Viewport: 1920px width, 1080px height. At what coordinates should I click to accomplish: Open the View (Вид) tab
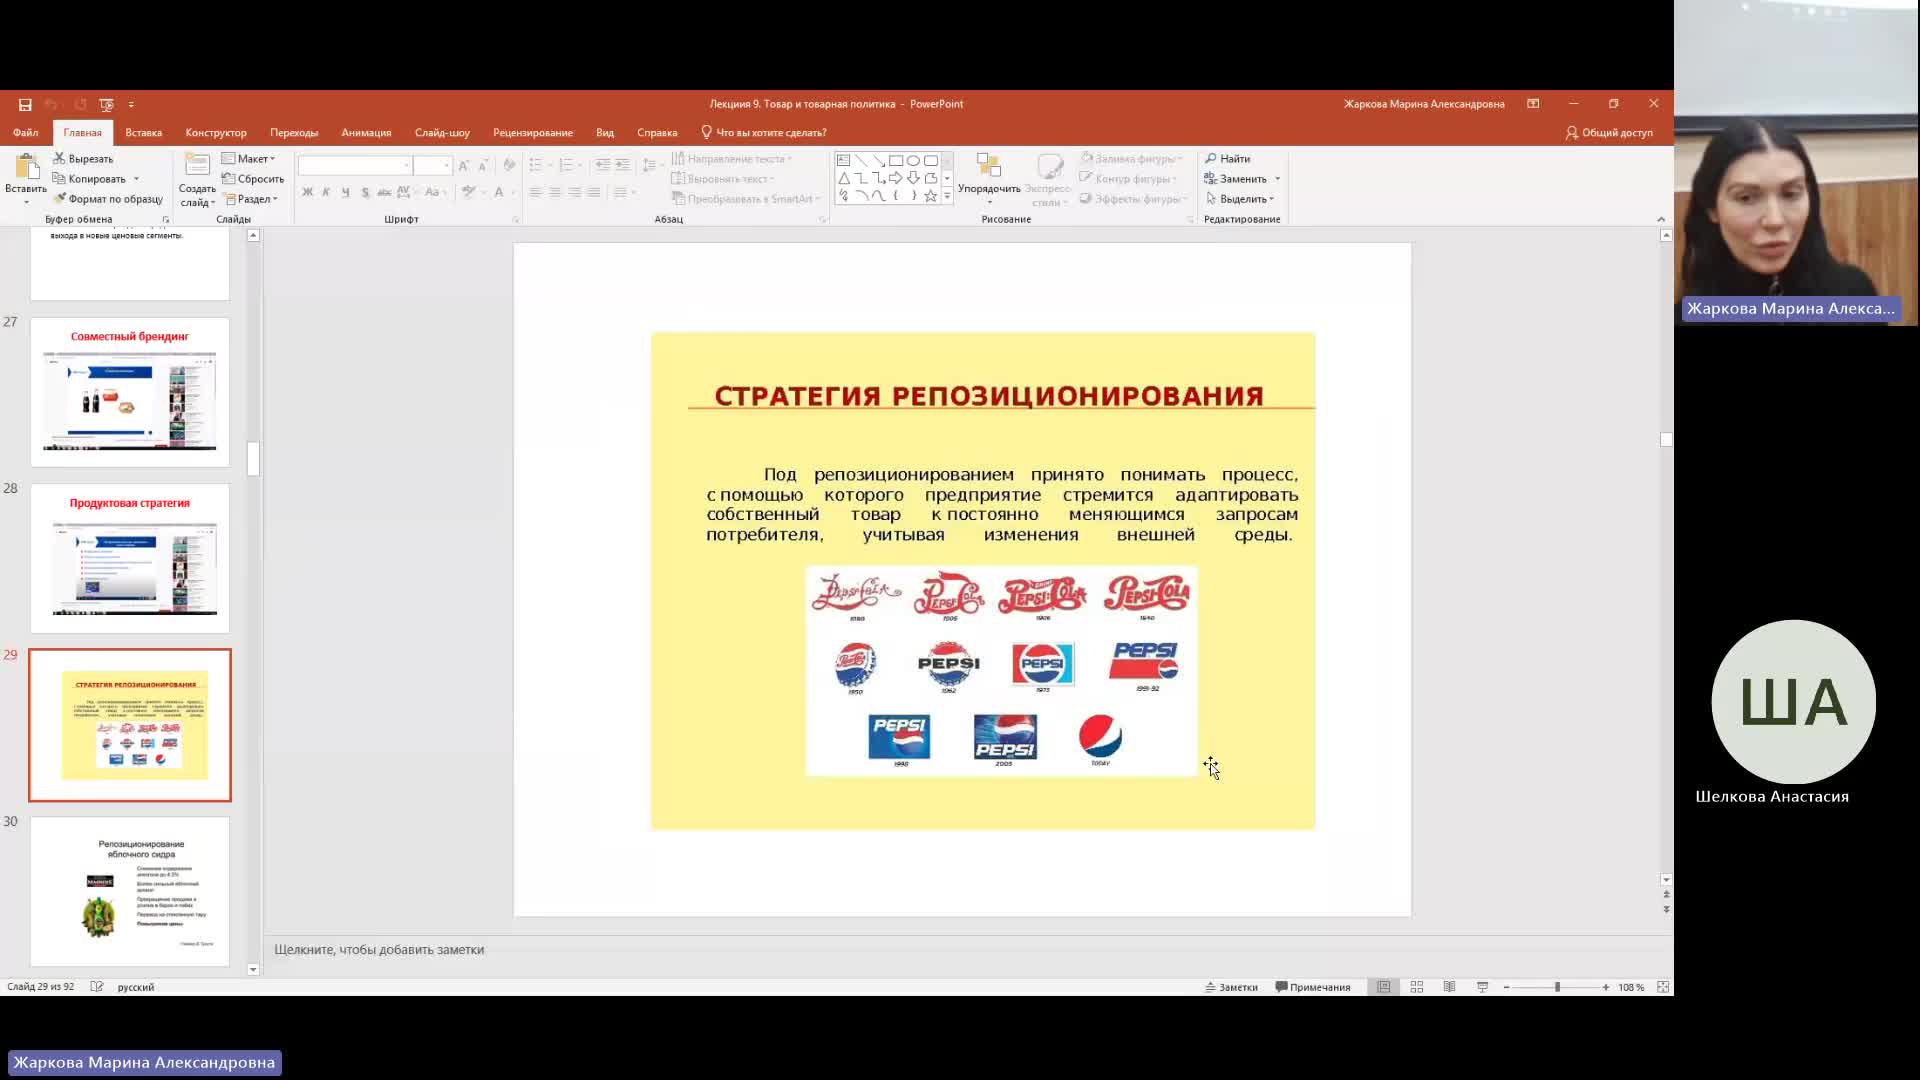point(605,132)
